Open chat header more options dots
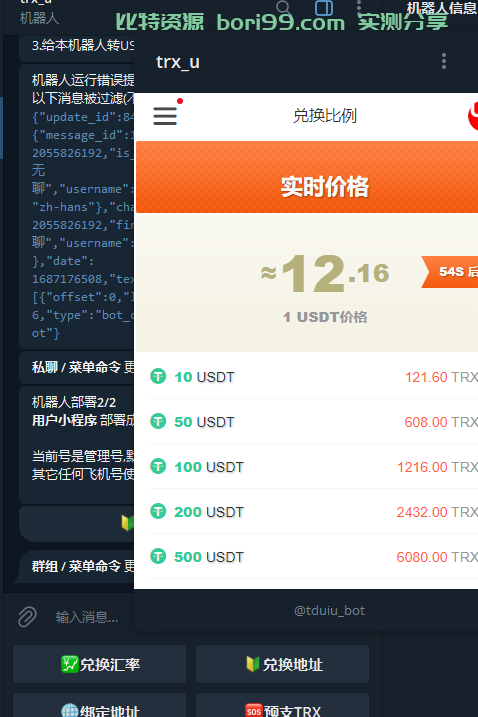 click(359, 5)
